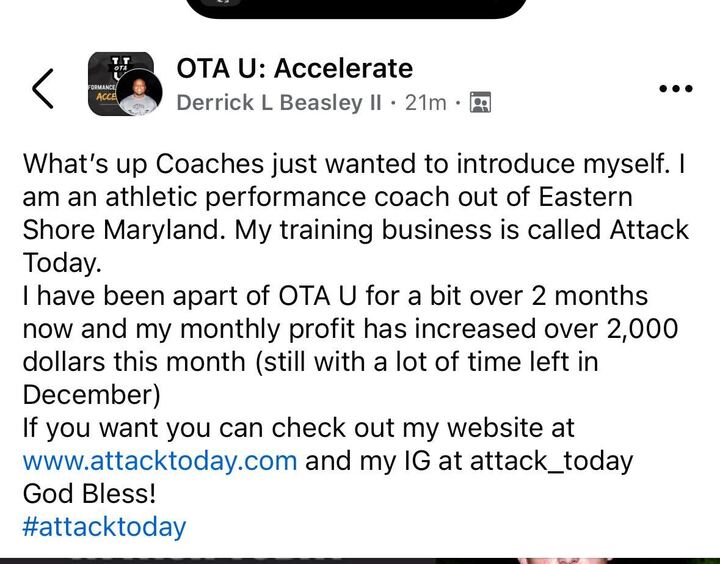Screen dimensions: 720x564
Task: Open the OTA U: Accelerate group title
Action: pos(294,68)
